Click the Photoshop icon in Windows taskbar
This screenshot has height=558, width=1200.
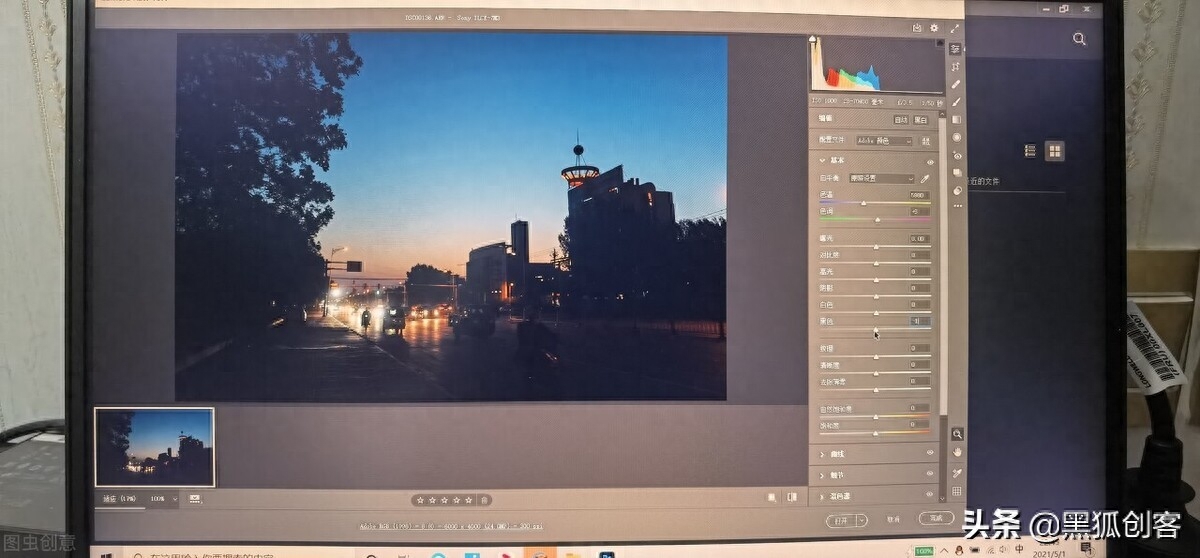(x=607, y=554)
